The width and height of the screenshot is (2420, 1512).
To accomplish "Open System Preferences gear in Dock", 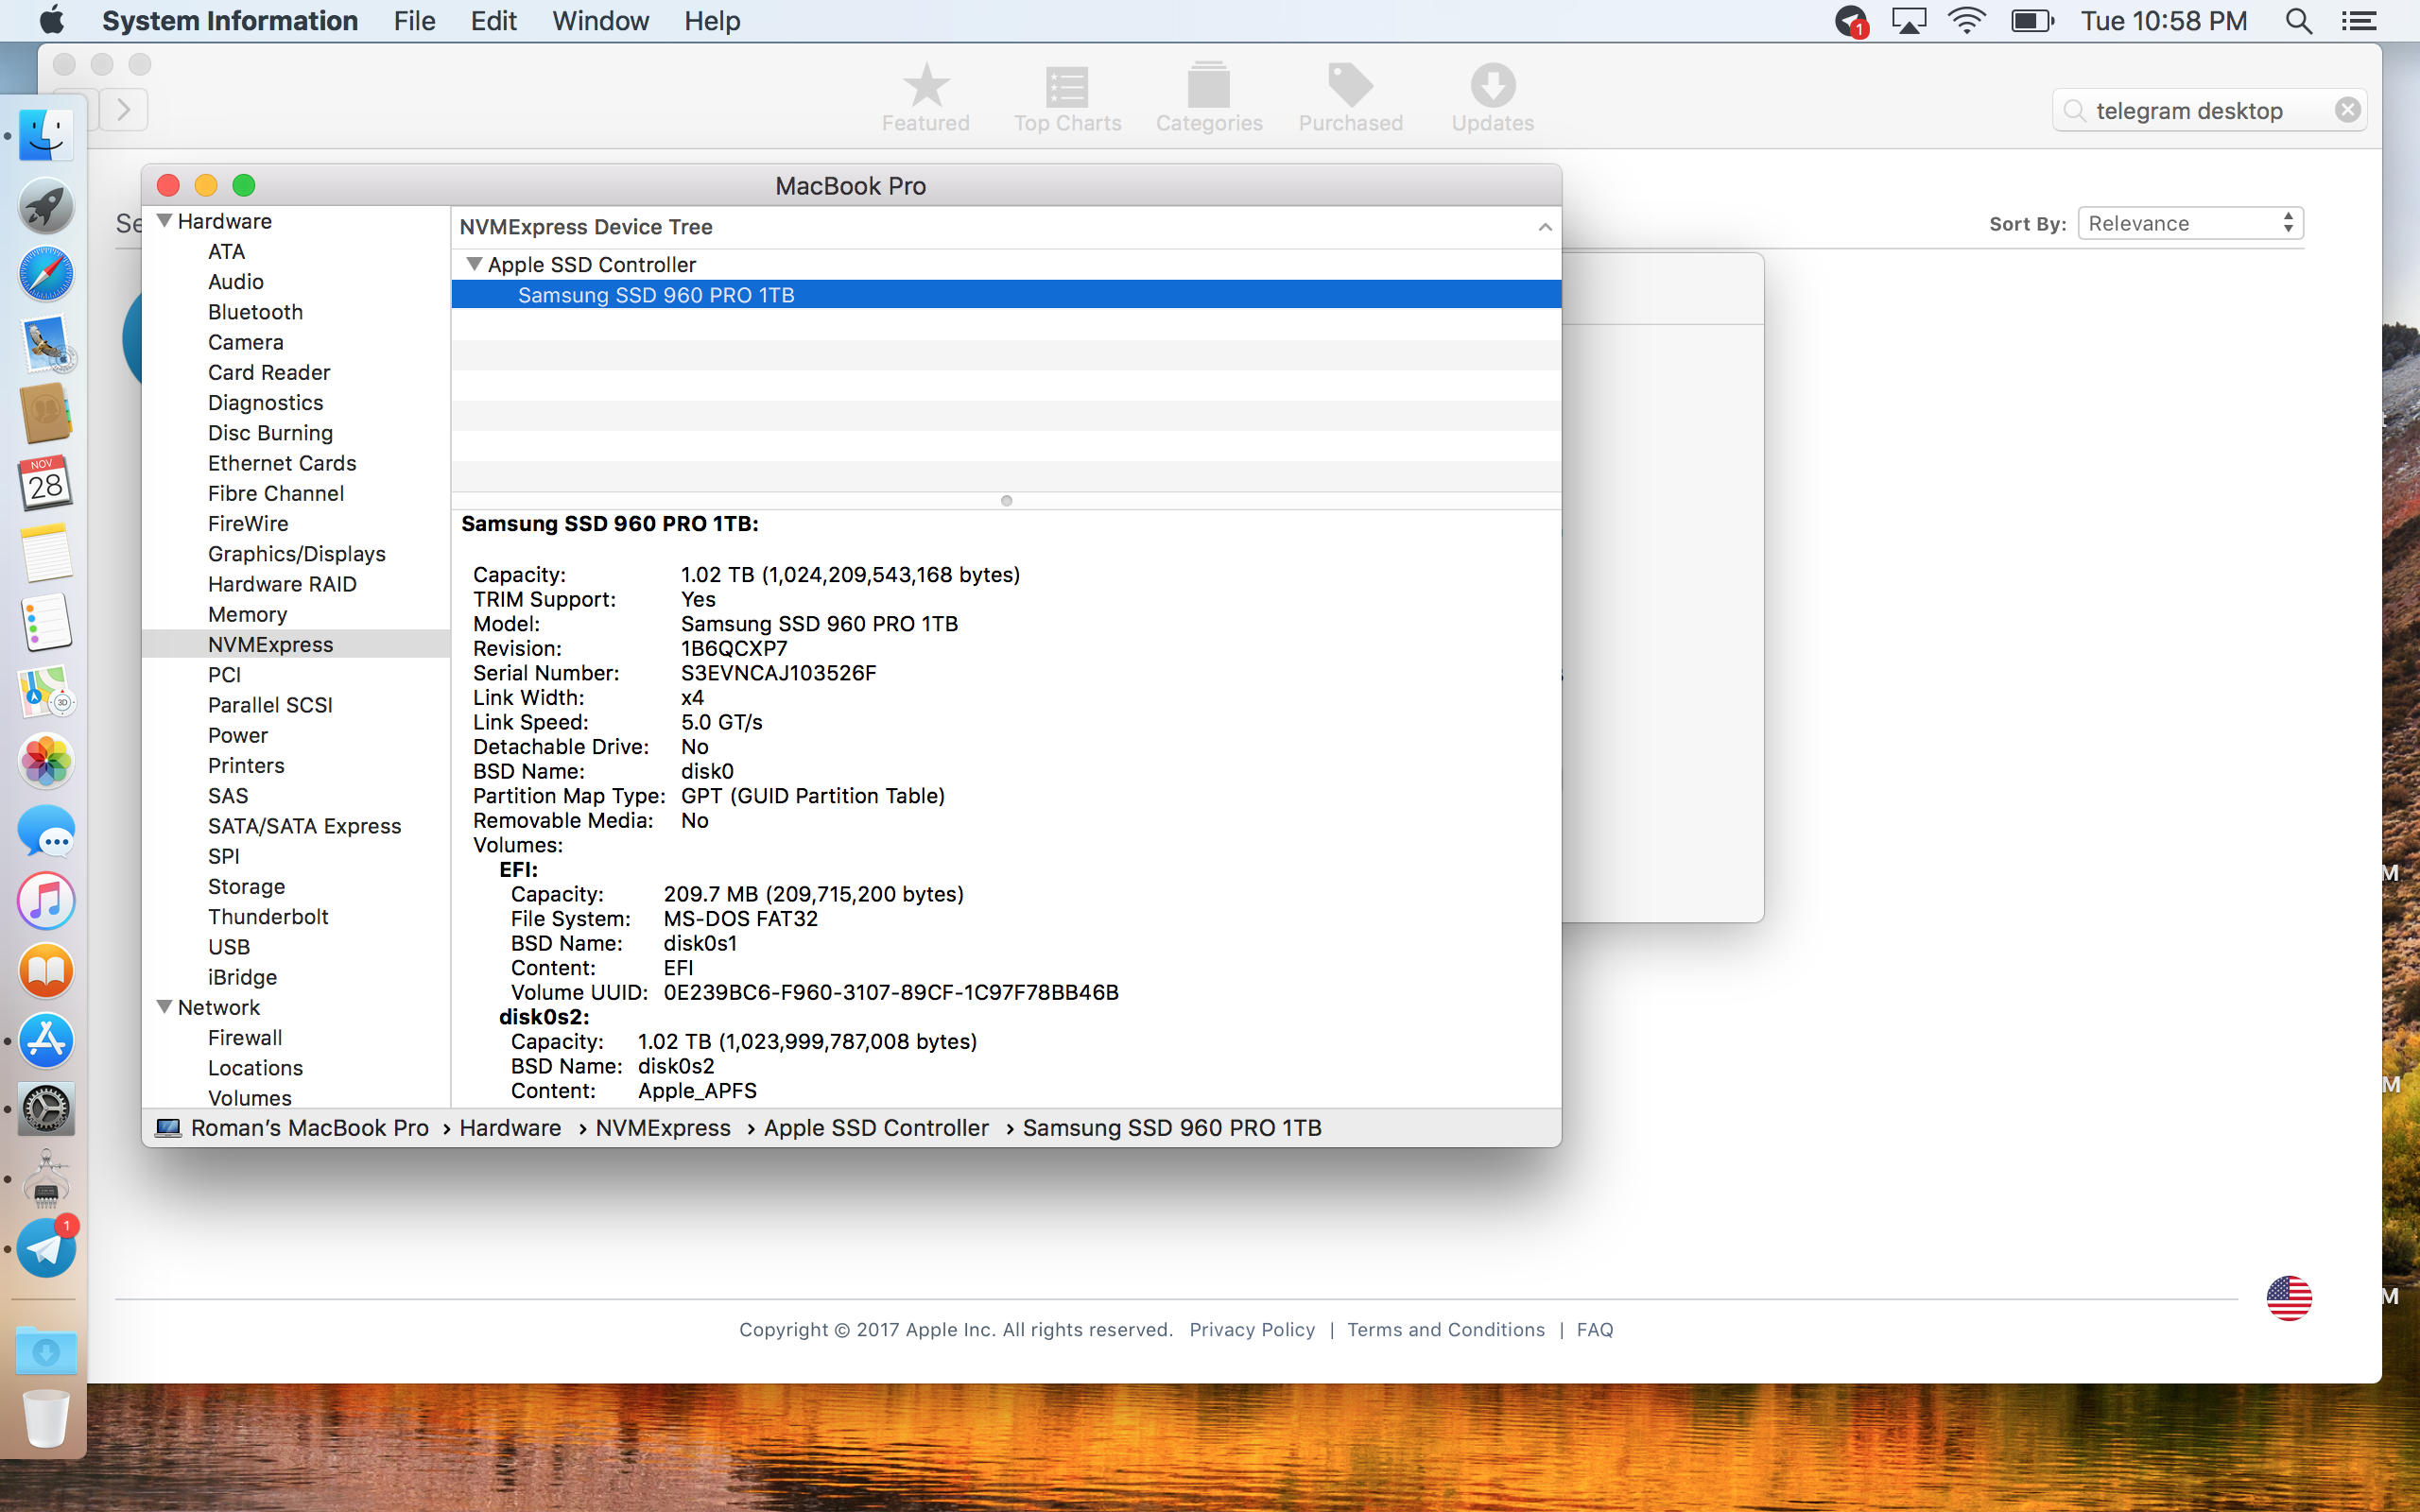I will (x=46, y=1109).
